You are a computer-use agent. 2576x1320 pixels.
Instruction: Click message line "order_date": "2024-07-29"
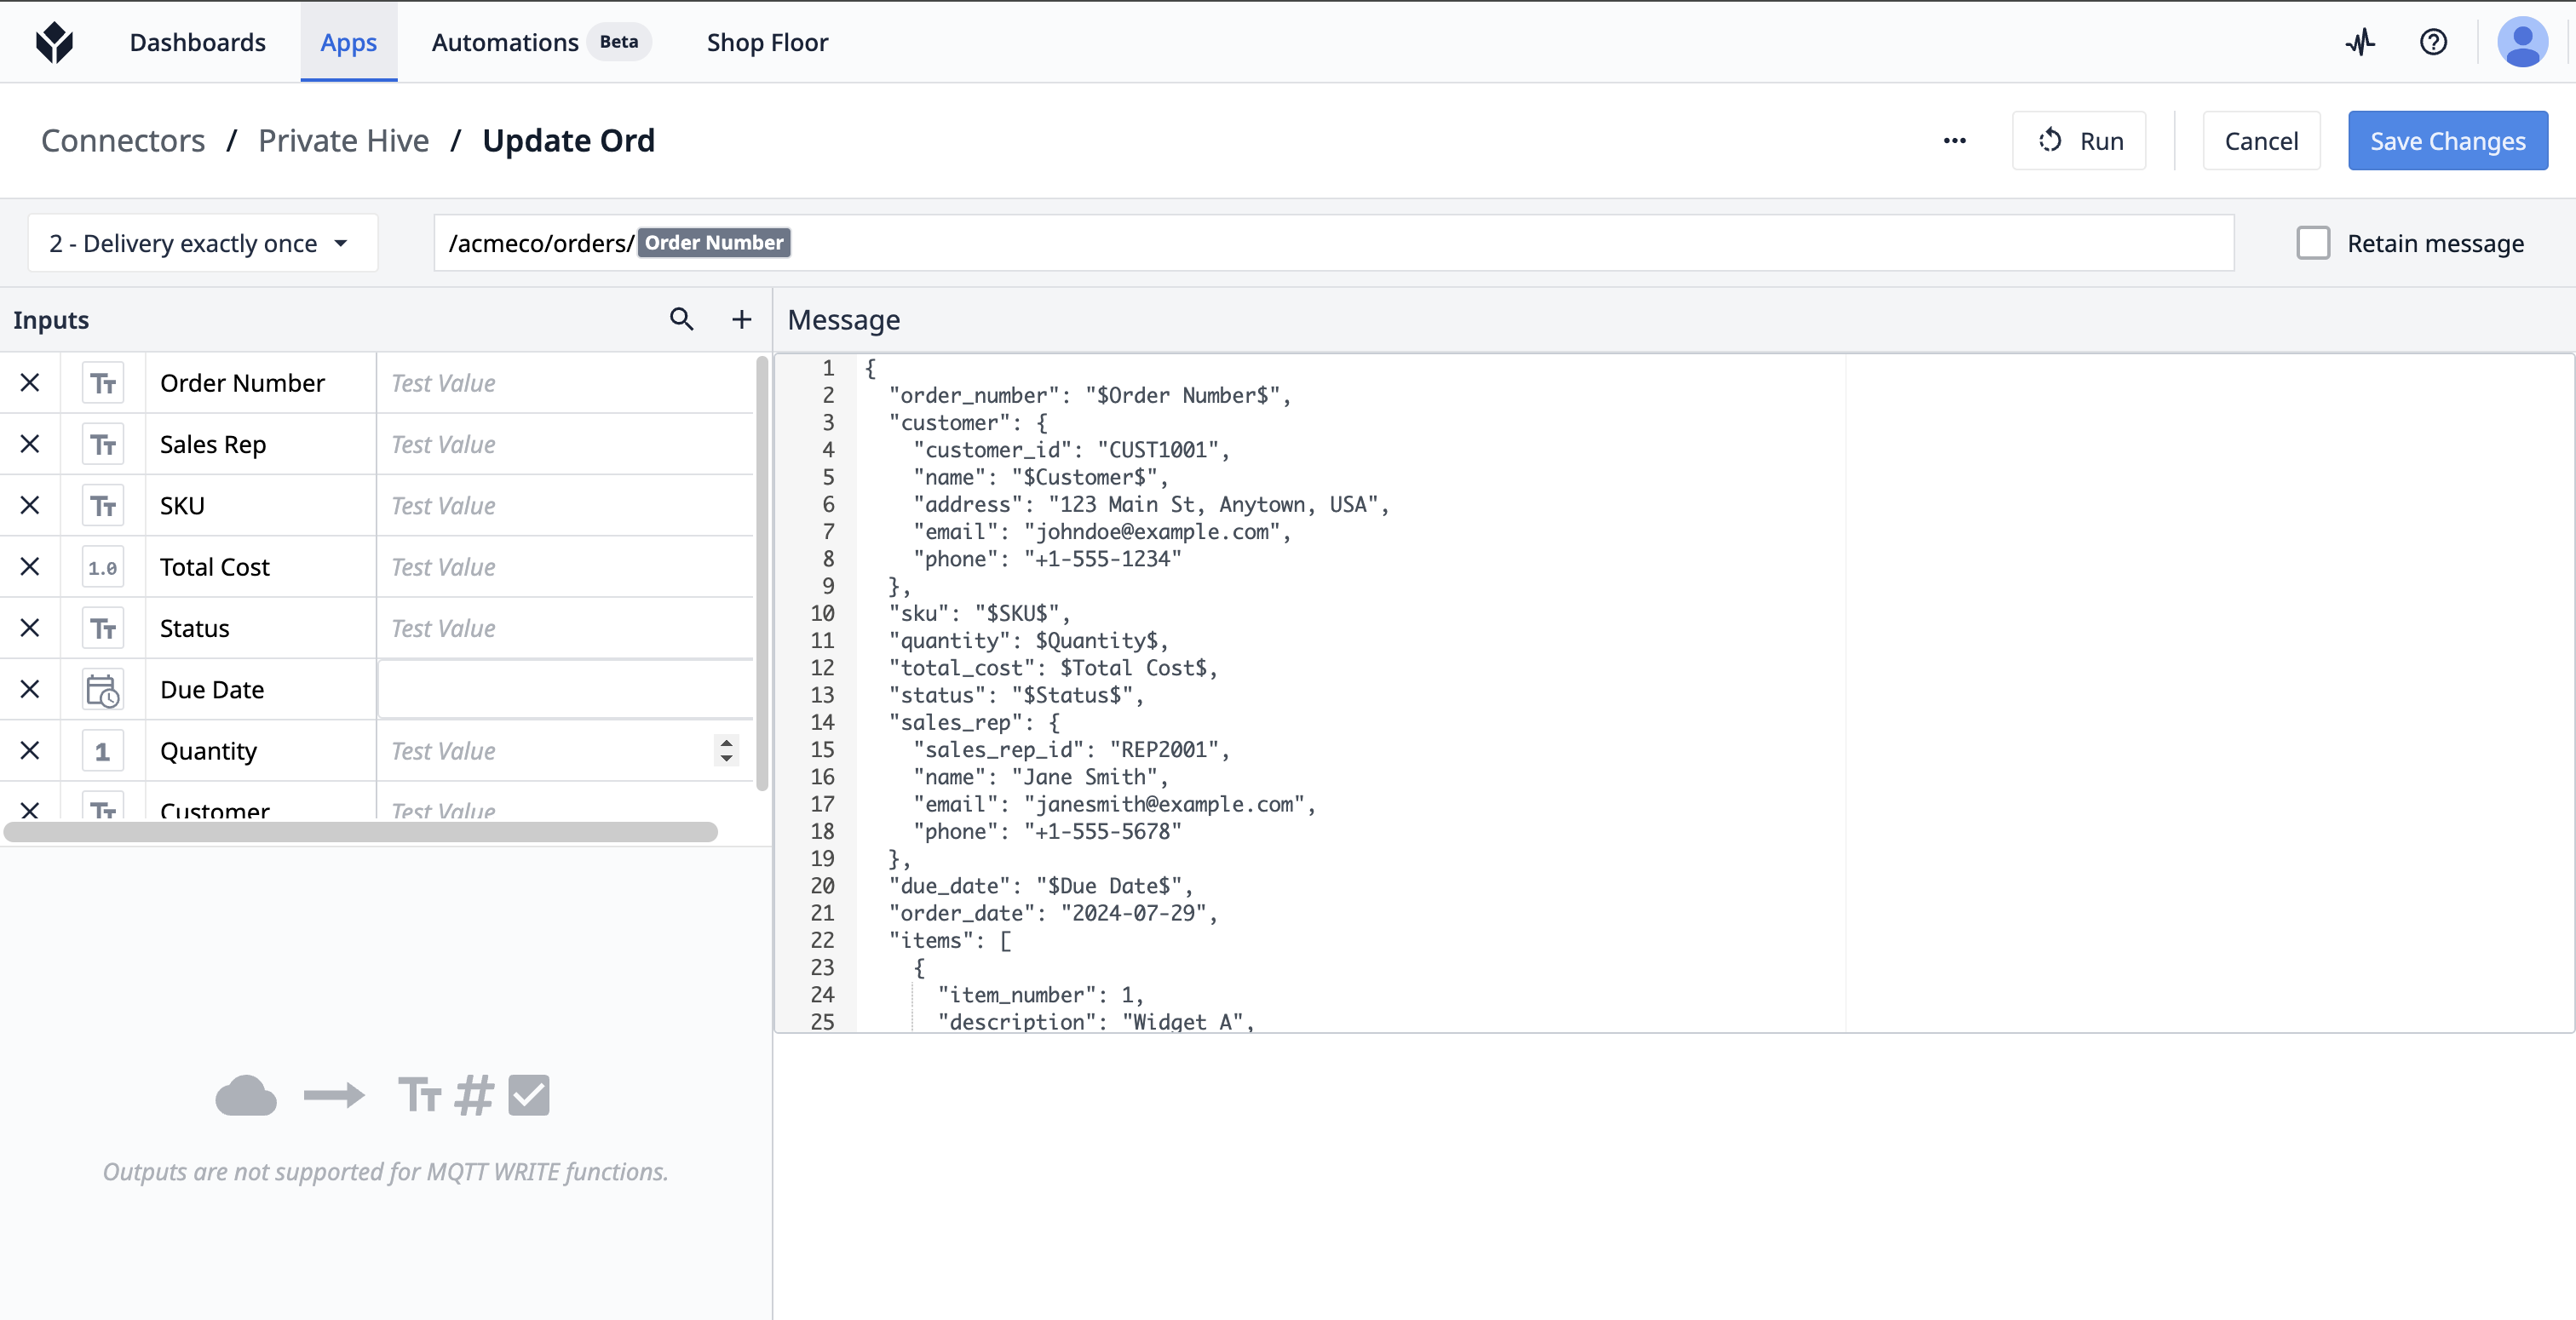1053,913
